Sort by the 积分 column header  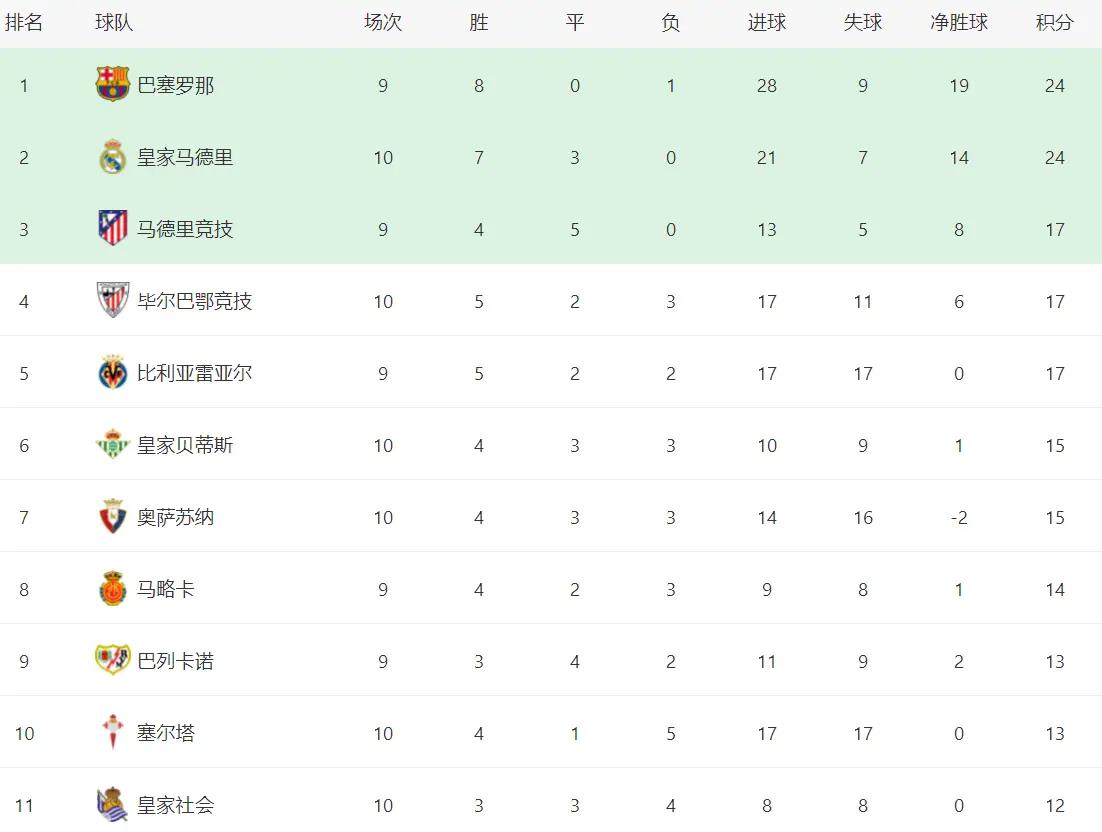(x=1055, y=22)
